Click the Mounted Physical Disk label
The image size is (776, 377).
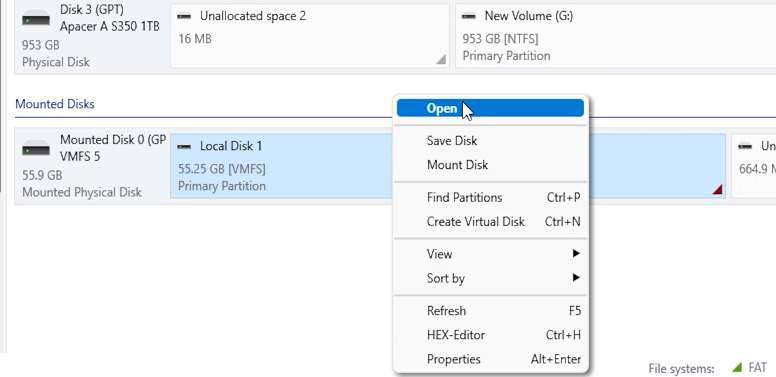coord(82,192)
